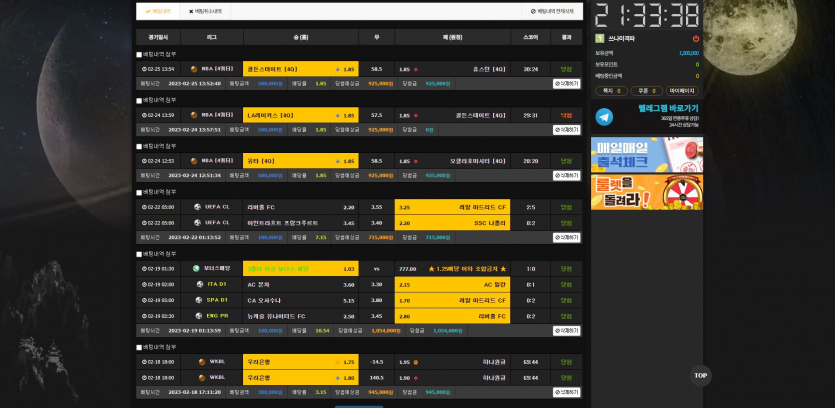This screenshot has width=835, height=408.
Task: Click the bonus betting league icon
Action: [x=197, y=268]
